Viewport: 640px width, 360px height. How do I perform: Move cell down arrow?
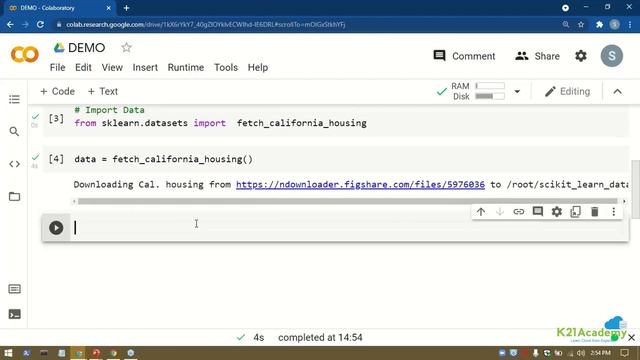pos(500,211)
